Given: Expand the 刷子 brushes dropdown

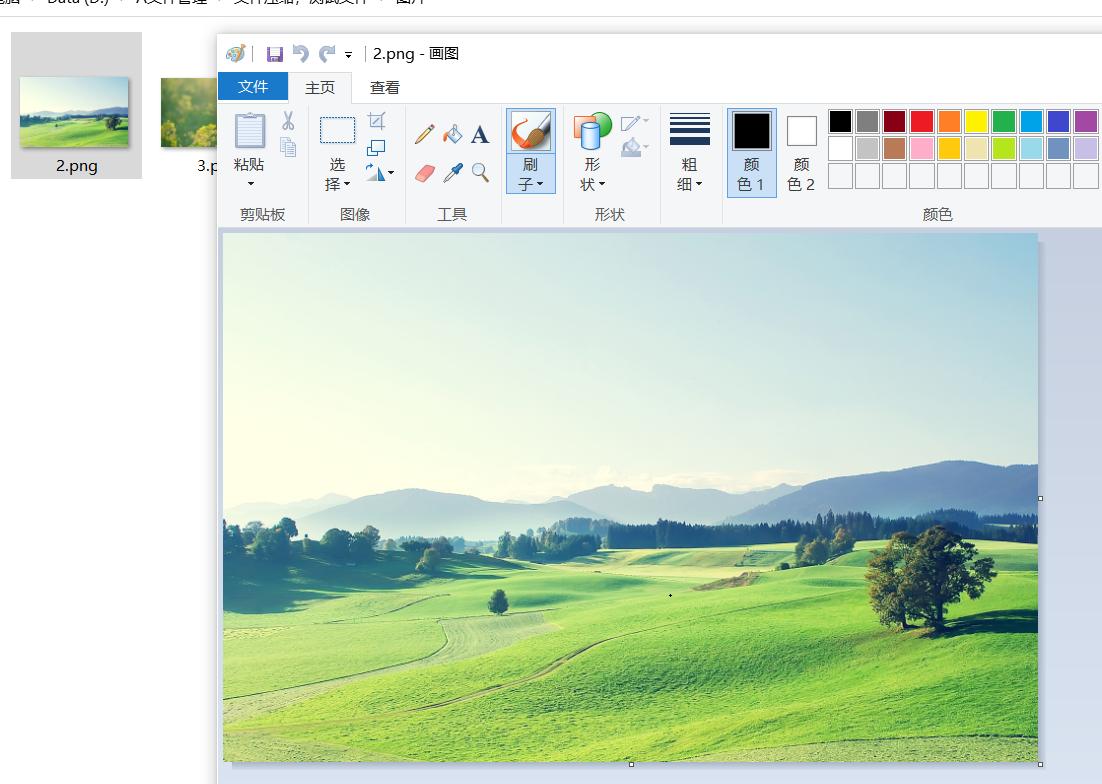Looking at the screenshot, I should point(530,176).
